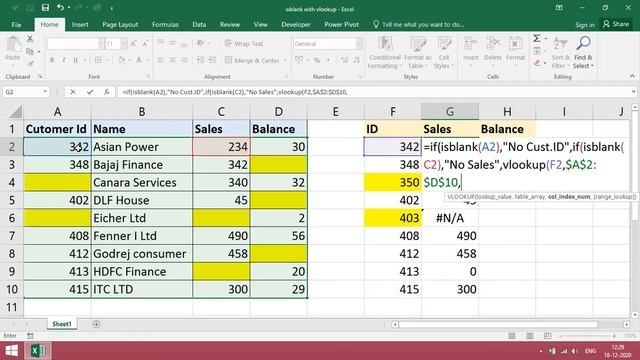Toggle Bold formatting
Image resolution: width=640 pixels, height=360 pixels.
(x=52, y=60)
